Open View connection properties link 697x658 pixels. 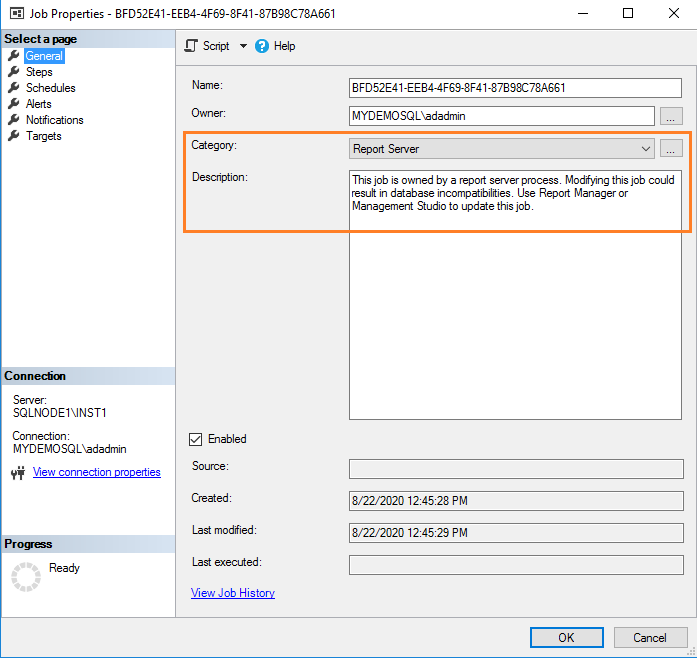pyautogui.click(x=96, y=472)
